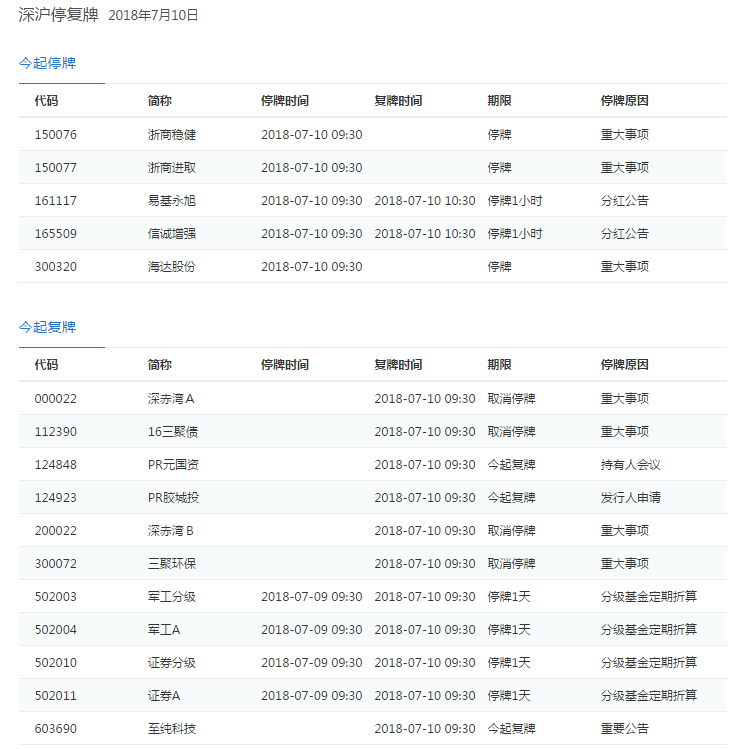748x749 pixels.
Task: Switch to the 今起停牌 tab
Action: coord(47,63)
